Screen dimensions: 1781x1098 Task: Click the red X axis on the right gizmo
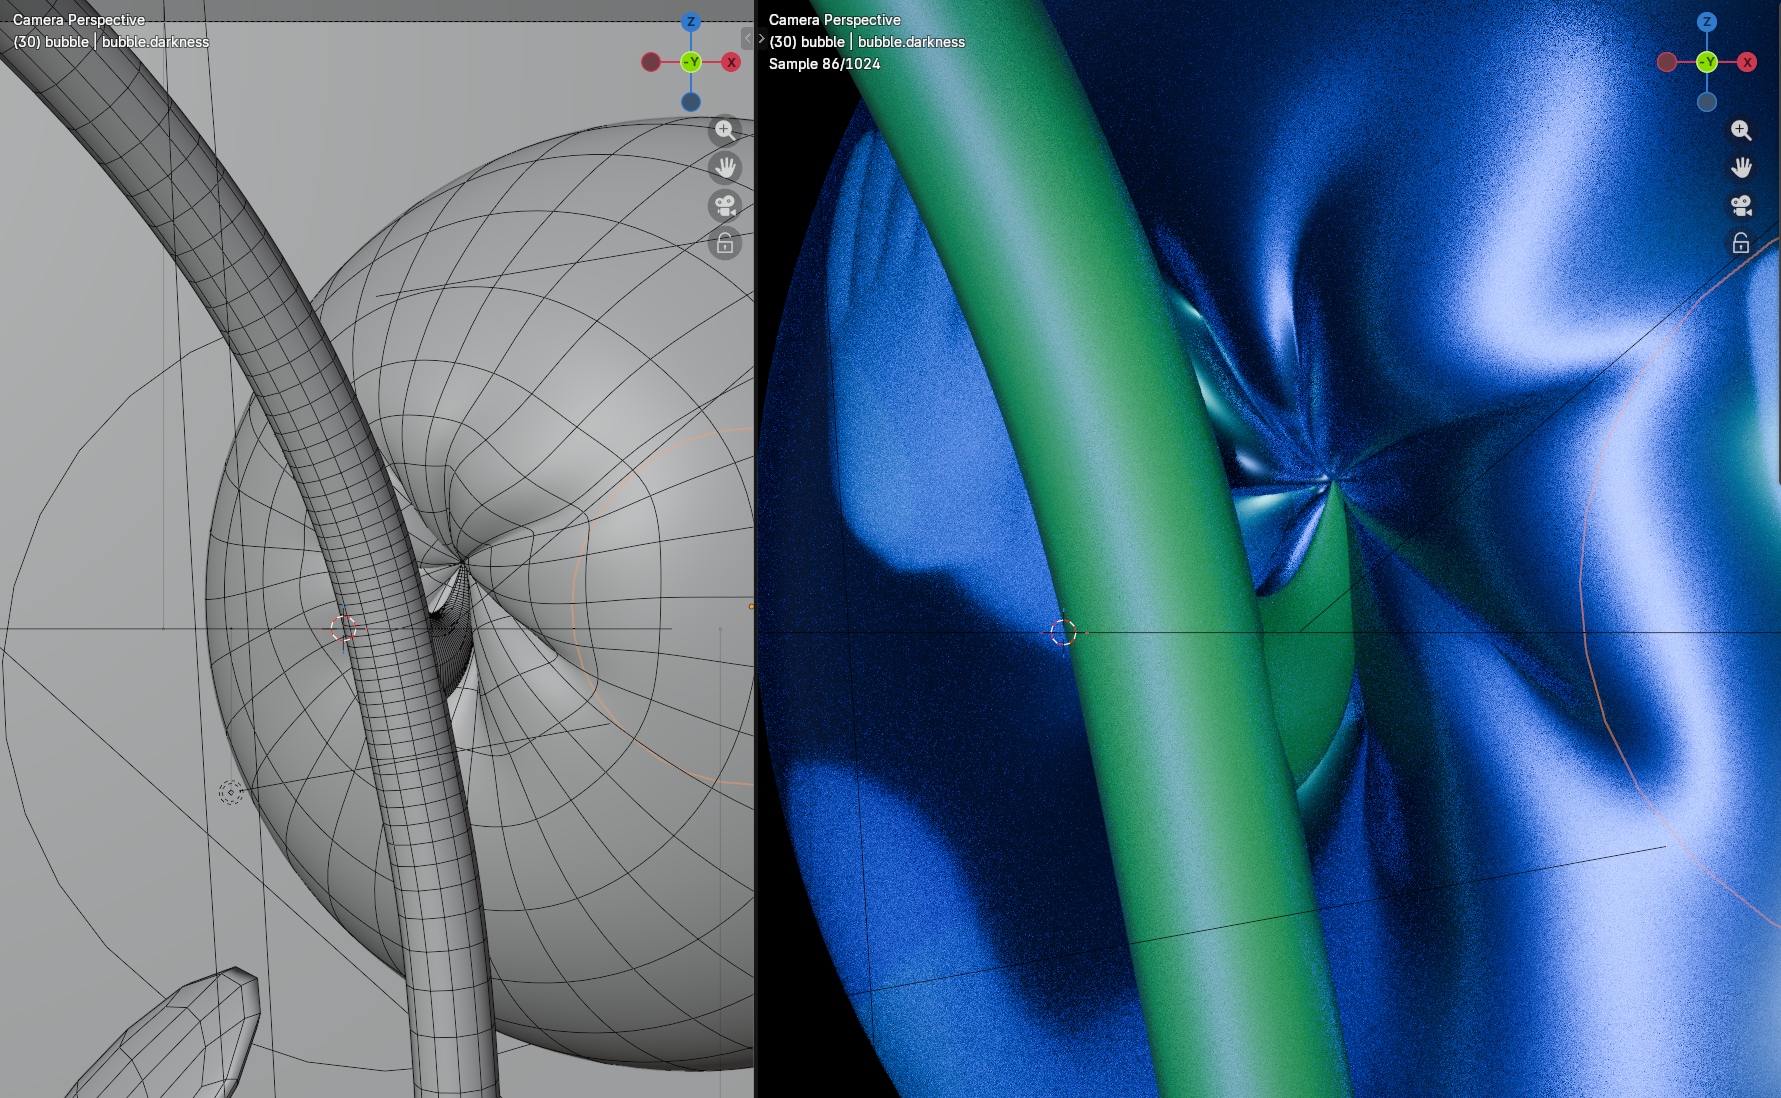[1747, 62]
